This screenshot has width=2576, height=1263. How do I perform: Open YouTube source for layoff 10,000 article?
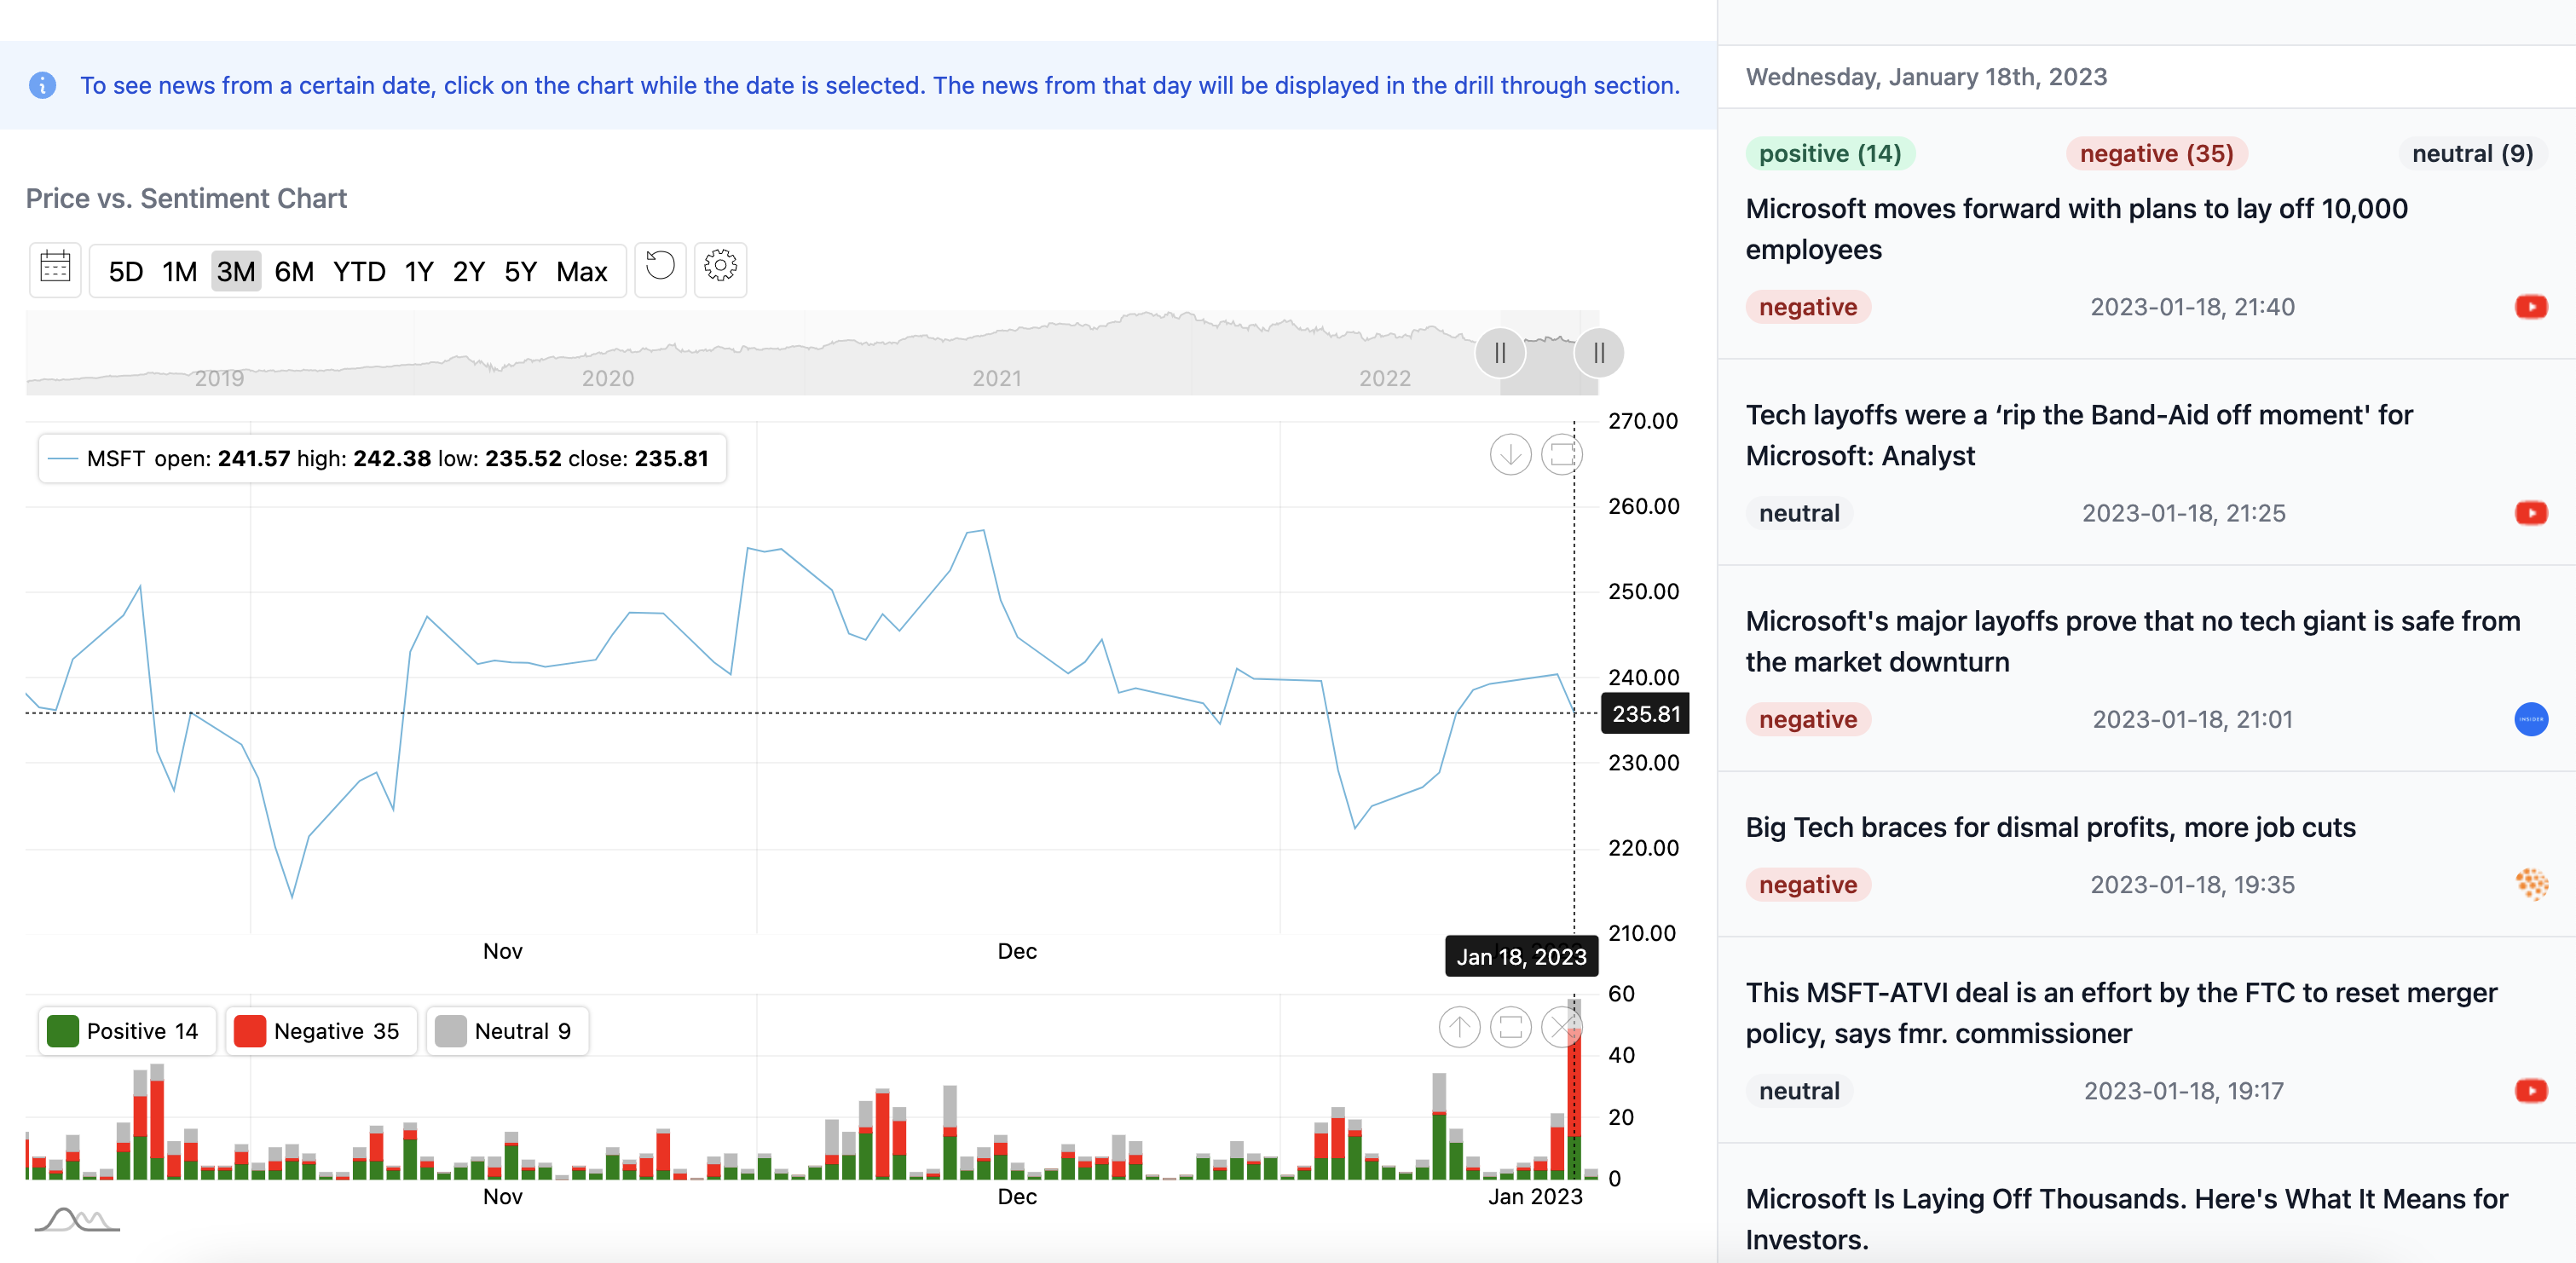click(x=2530, y=307)
